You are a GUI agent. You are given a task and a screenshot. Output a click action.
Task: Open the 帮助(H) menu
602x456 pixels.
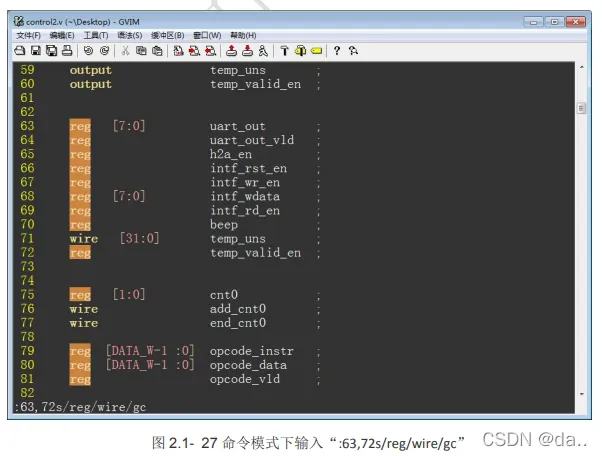point(243,35)
